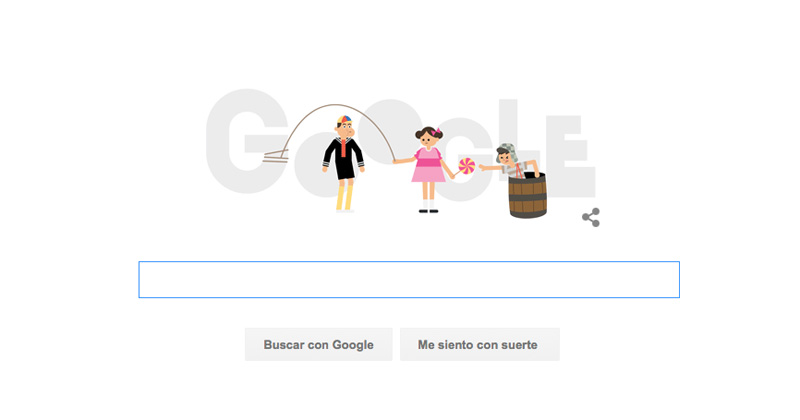Click the girl's black shoes

click(x=429, y=210)
